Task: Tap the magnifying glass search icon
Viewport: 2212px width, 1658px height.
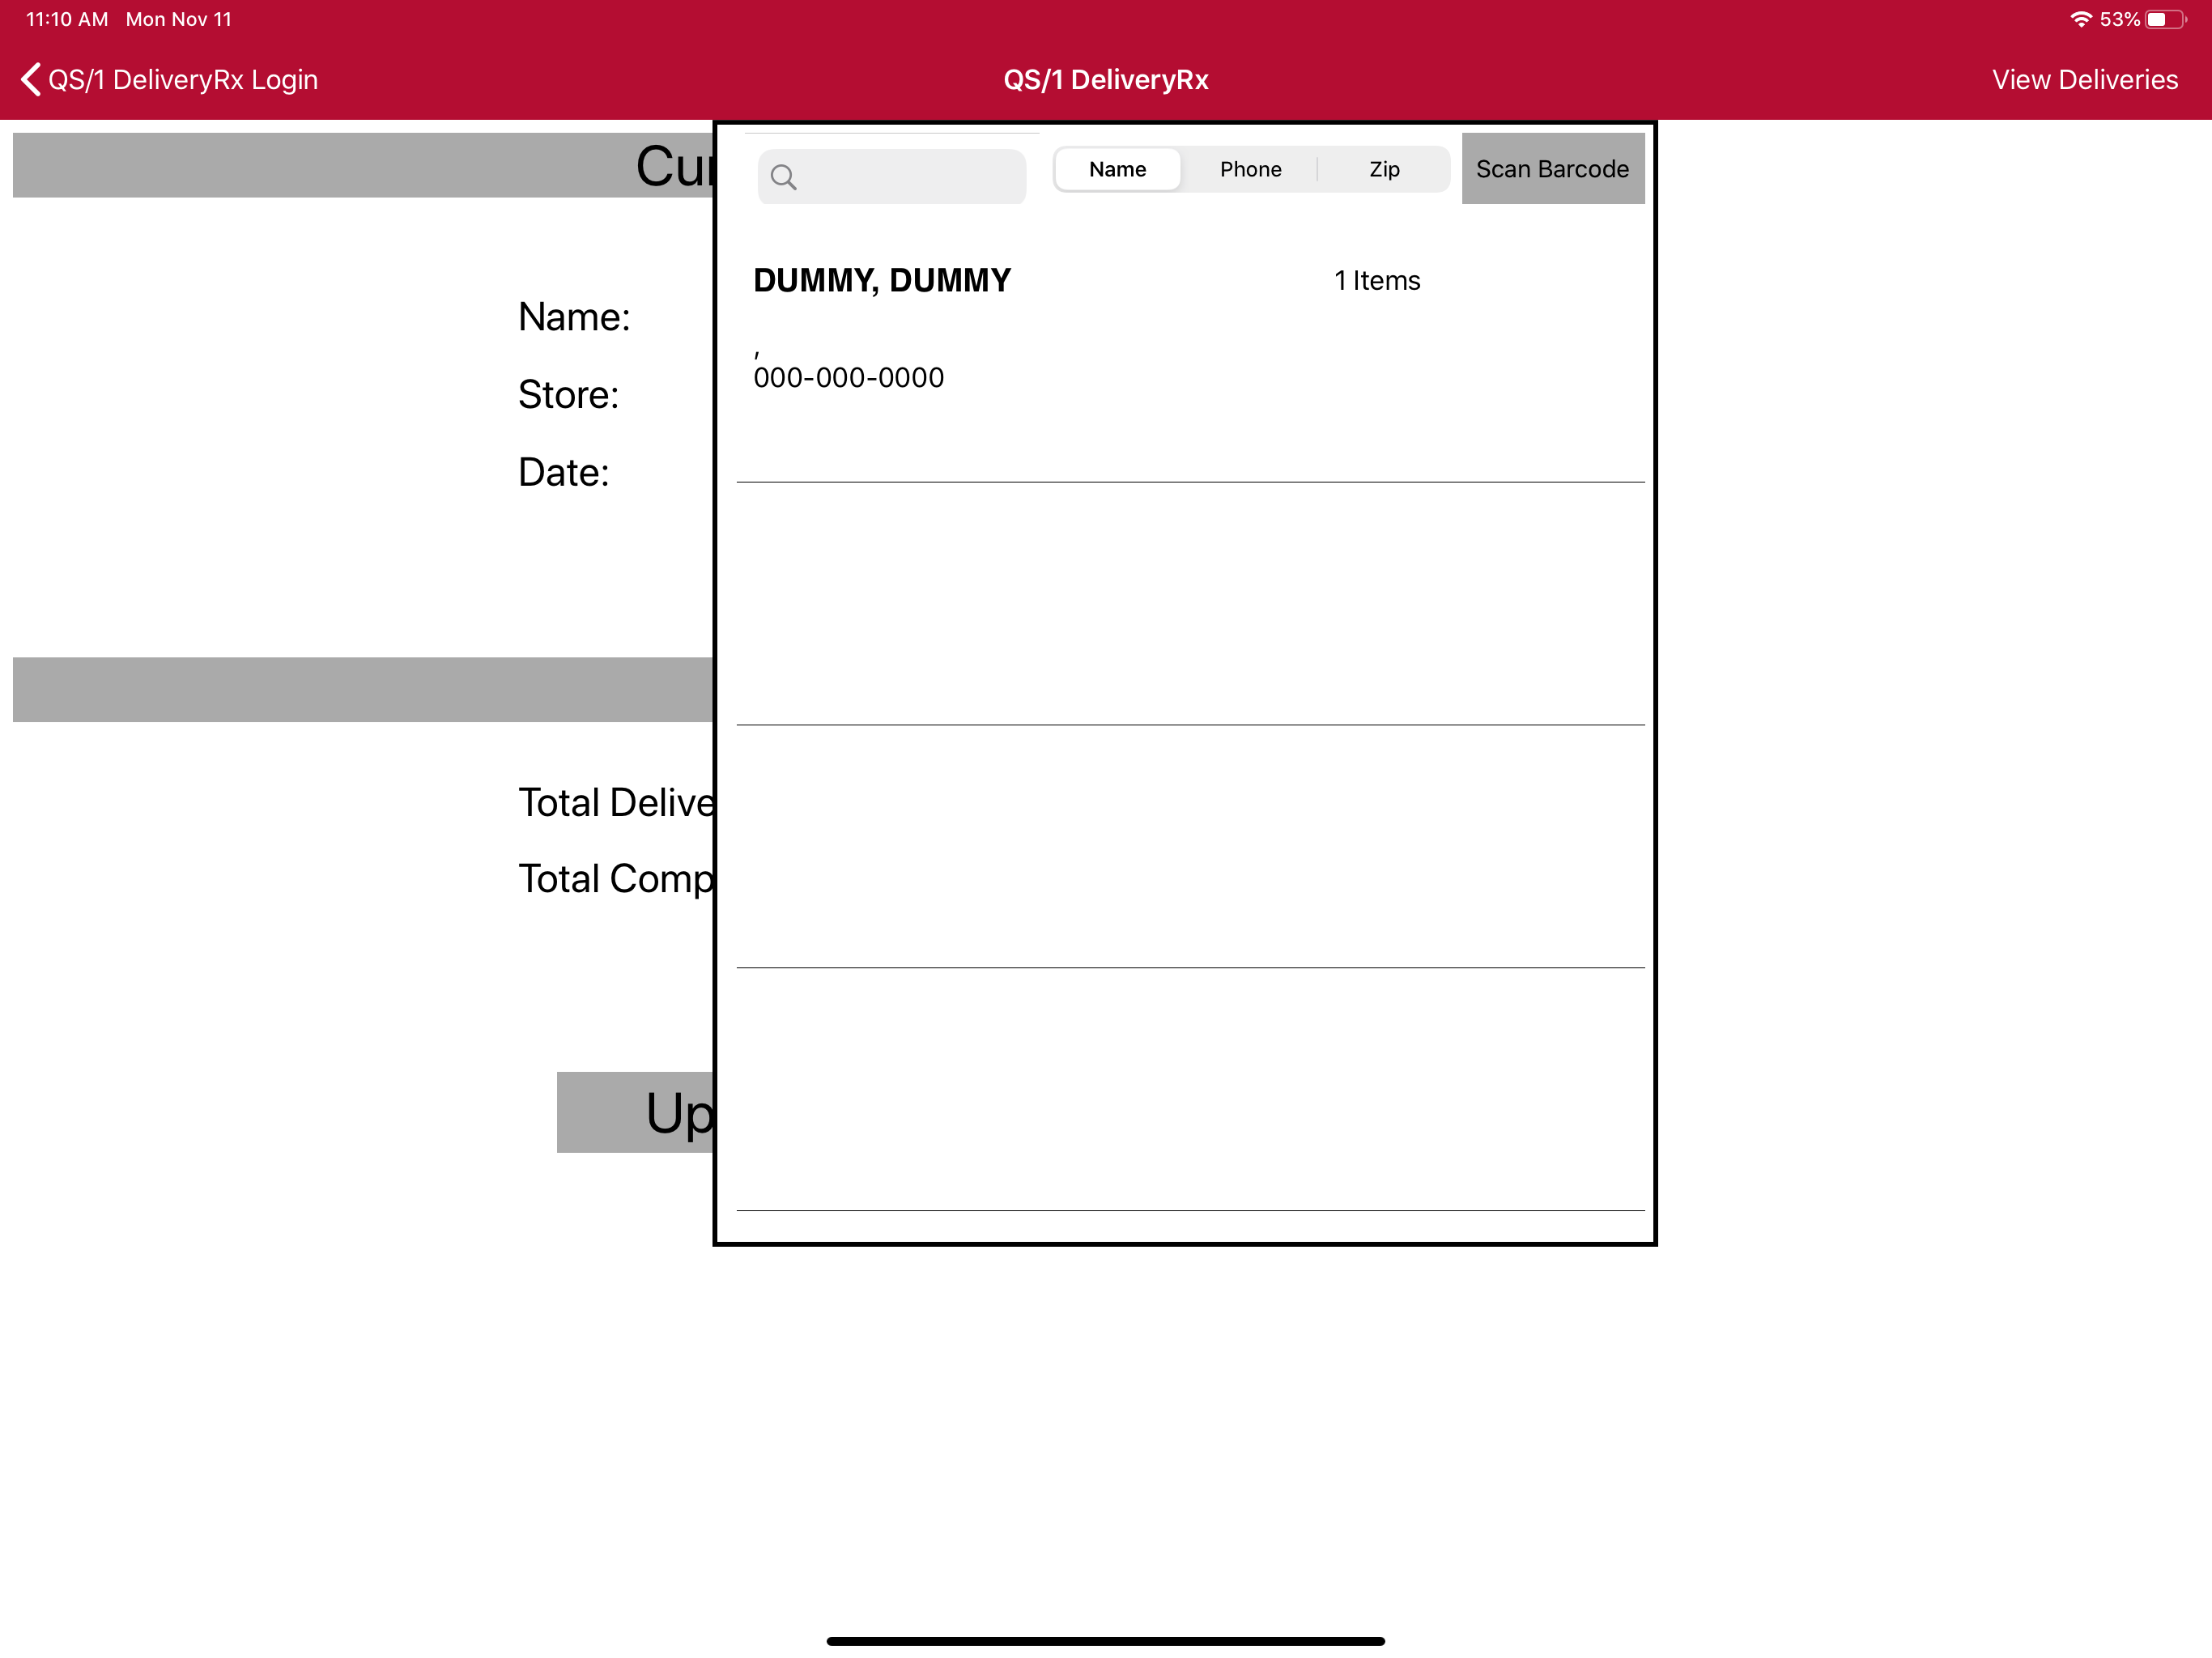Action: coord(784,178)
